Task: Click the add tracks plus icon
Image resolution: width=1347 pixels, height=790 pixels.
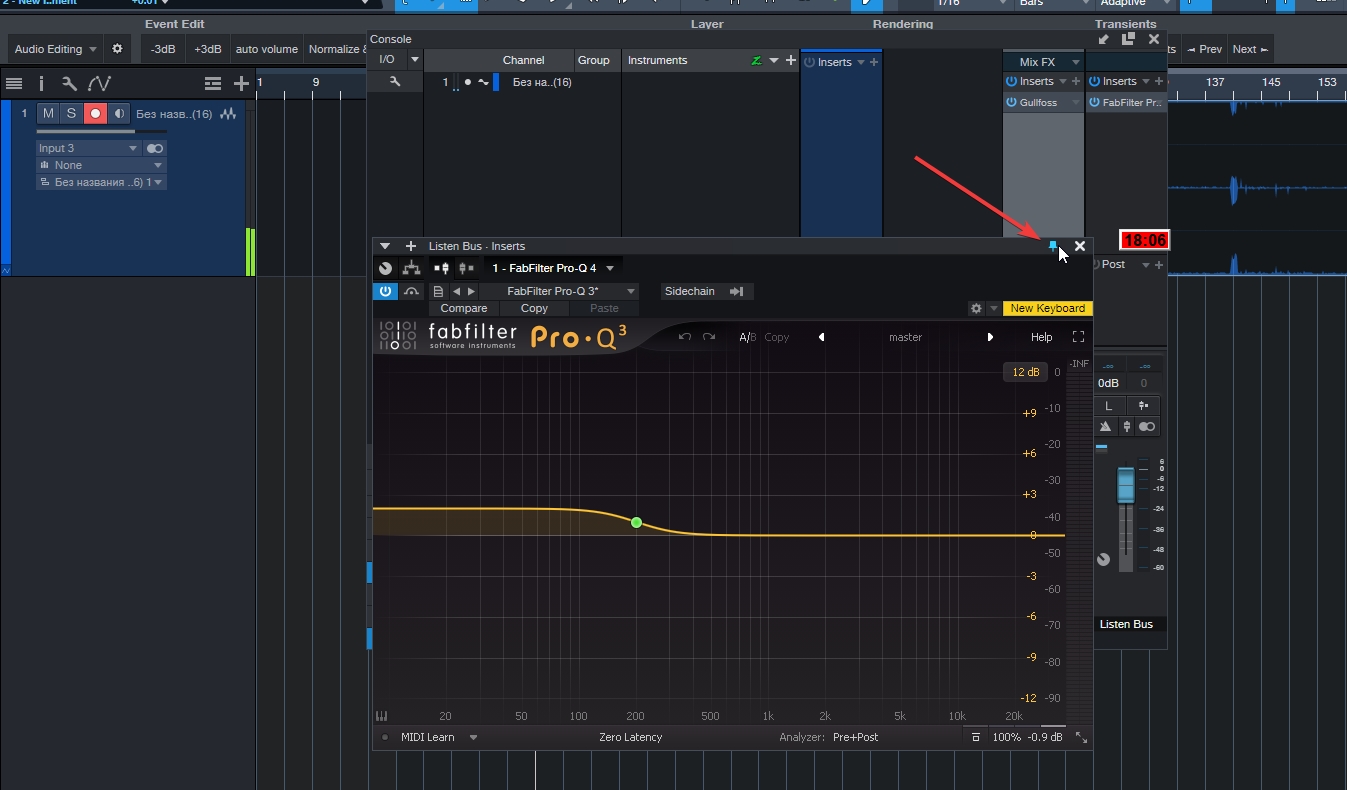Action: click(241, 84)
